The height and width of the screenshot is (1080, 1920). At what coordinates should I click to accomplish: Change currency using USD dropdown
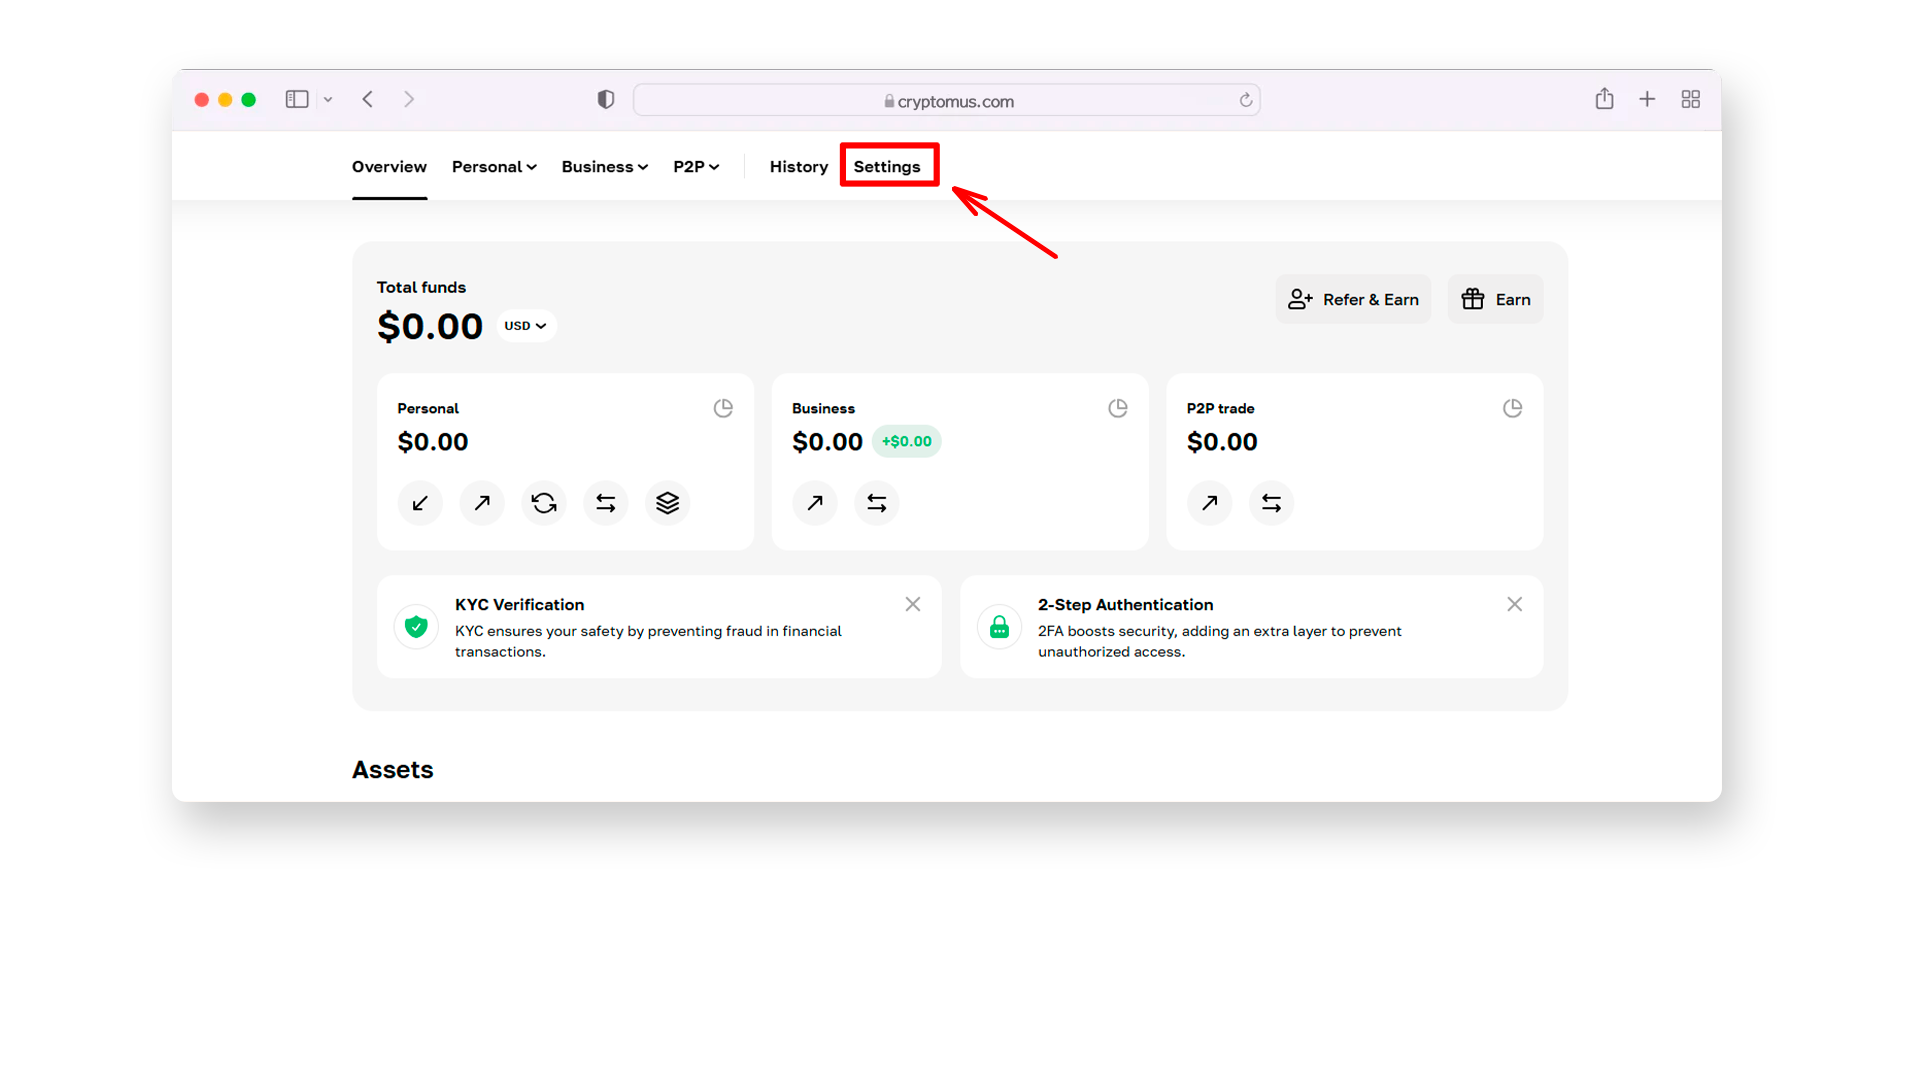tap(525, 326)
